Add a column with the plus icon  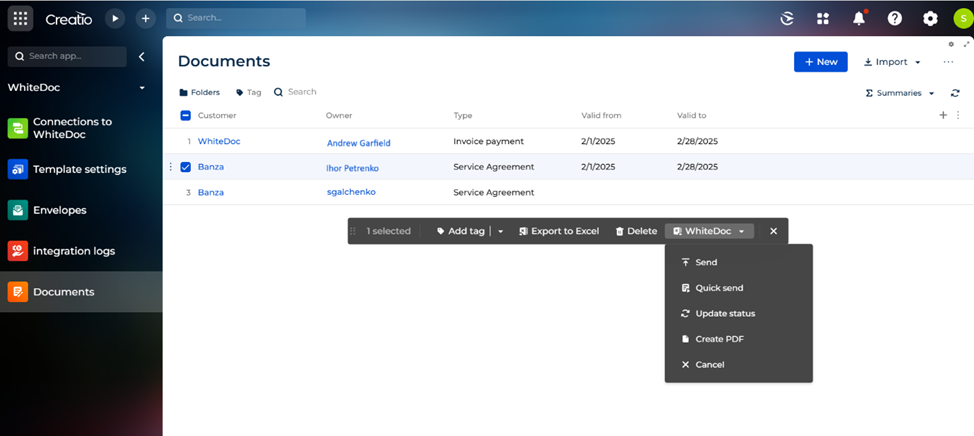(943, 115)
